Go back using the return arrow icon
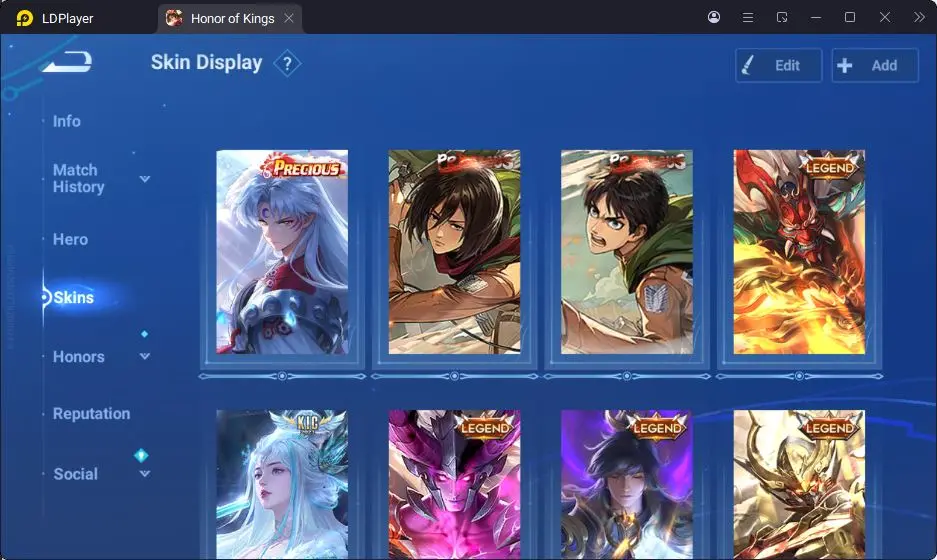Viewport: 937px width, 560px height. (x=68, y=62)
